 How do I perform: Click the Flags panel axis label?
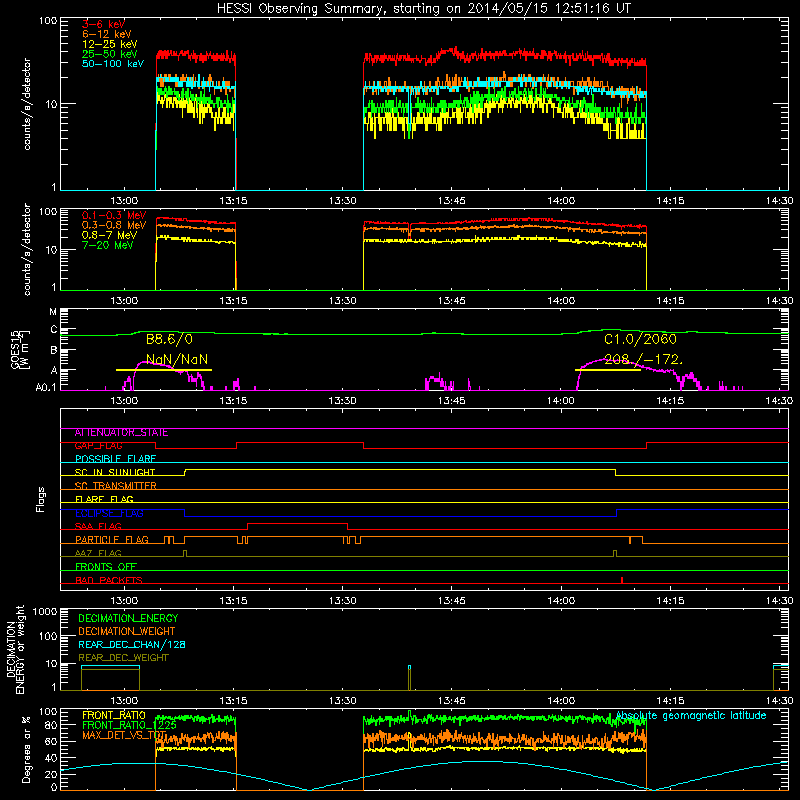pyautogui.click(x=40, y=499)
